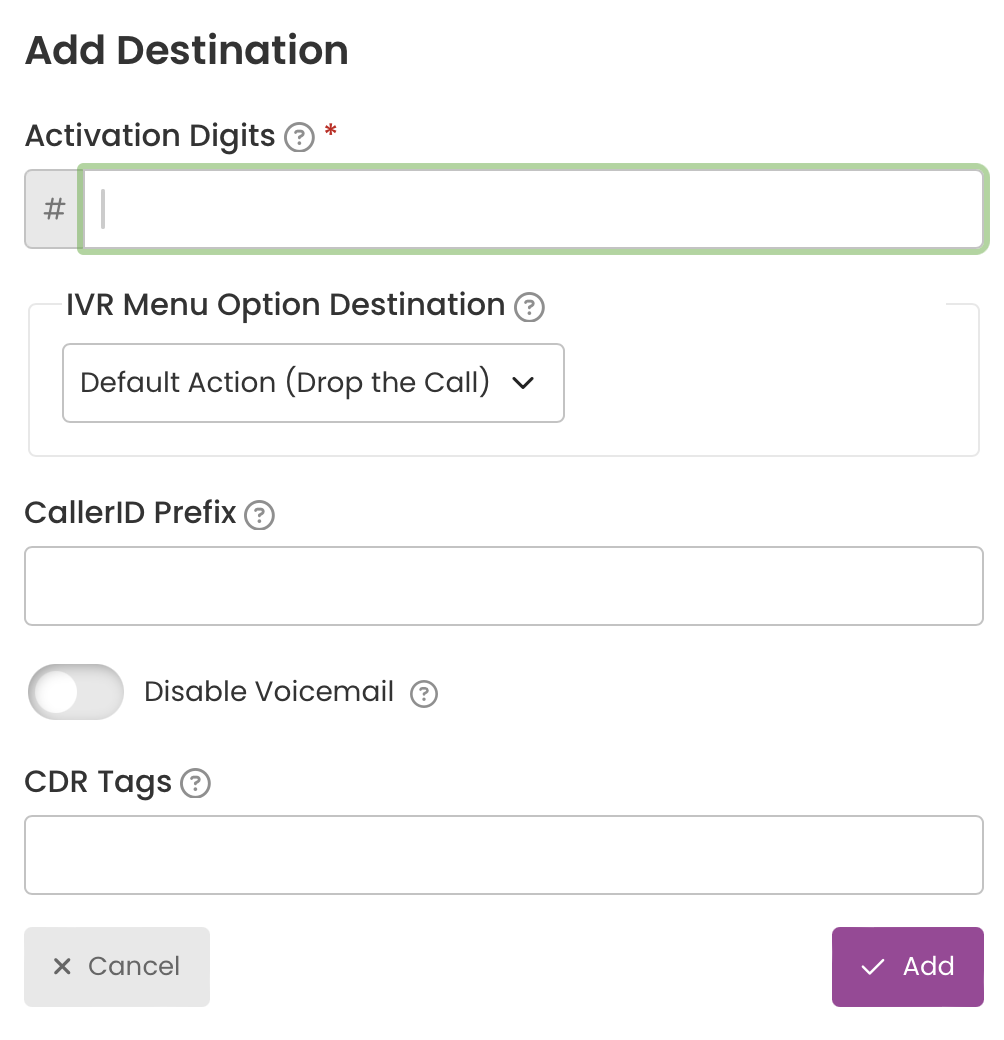The width and height of the screenshot is (1004, 1040).
Task: Click the Add Destination heading
Action: (x=186, y=50)
